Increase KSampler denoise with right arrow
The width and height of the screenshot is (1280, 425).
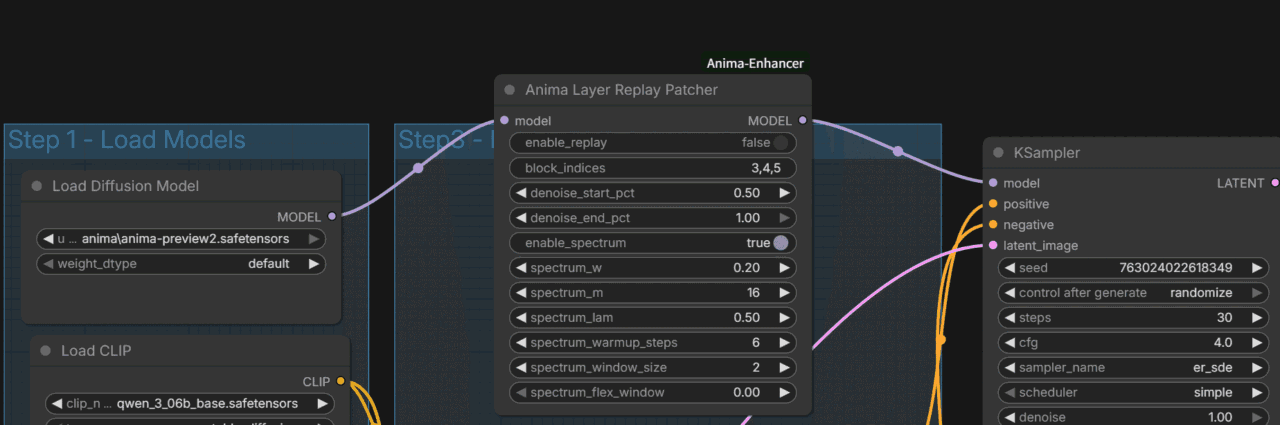point(1255,418)
